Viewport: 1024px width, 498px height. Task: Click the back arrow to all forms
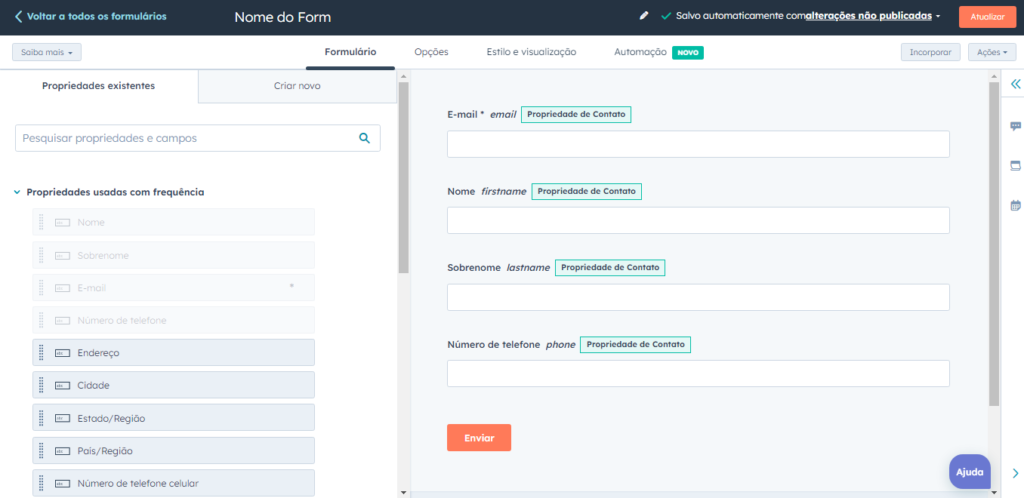pos(18,16)
